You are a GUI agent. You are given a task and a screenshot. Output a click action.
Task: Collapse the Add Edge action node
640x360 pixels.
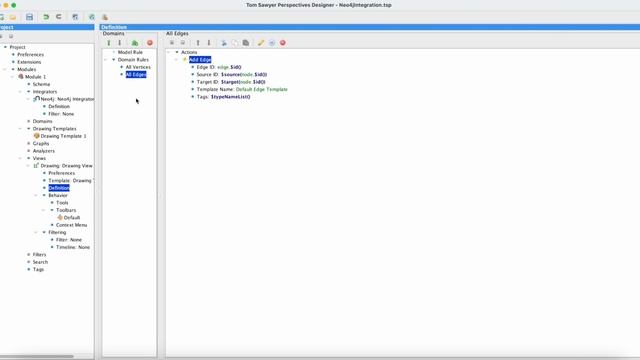pyautogui.click(x=176, y=60)
